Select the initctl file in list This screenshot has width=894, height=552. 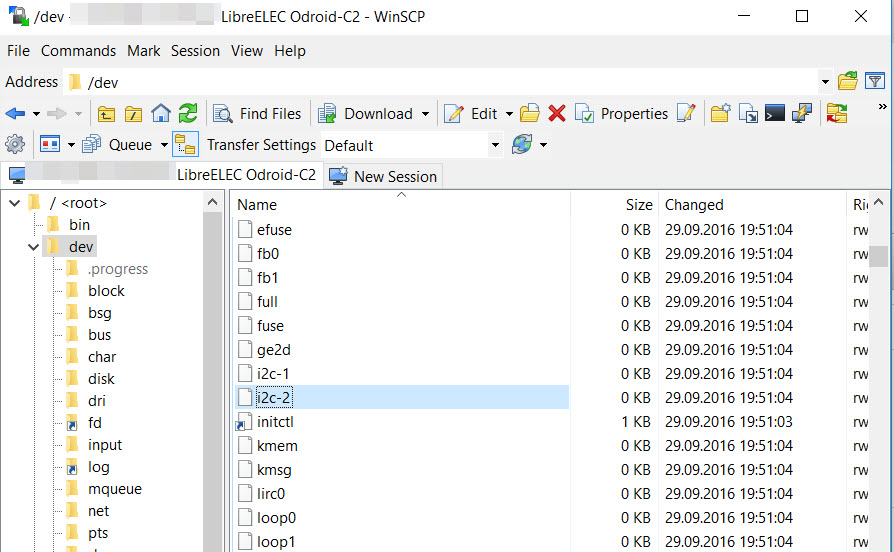tap(275, 422)
